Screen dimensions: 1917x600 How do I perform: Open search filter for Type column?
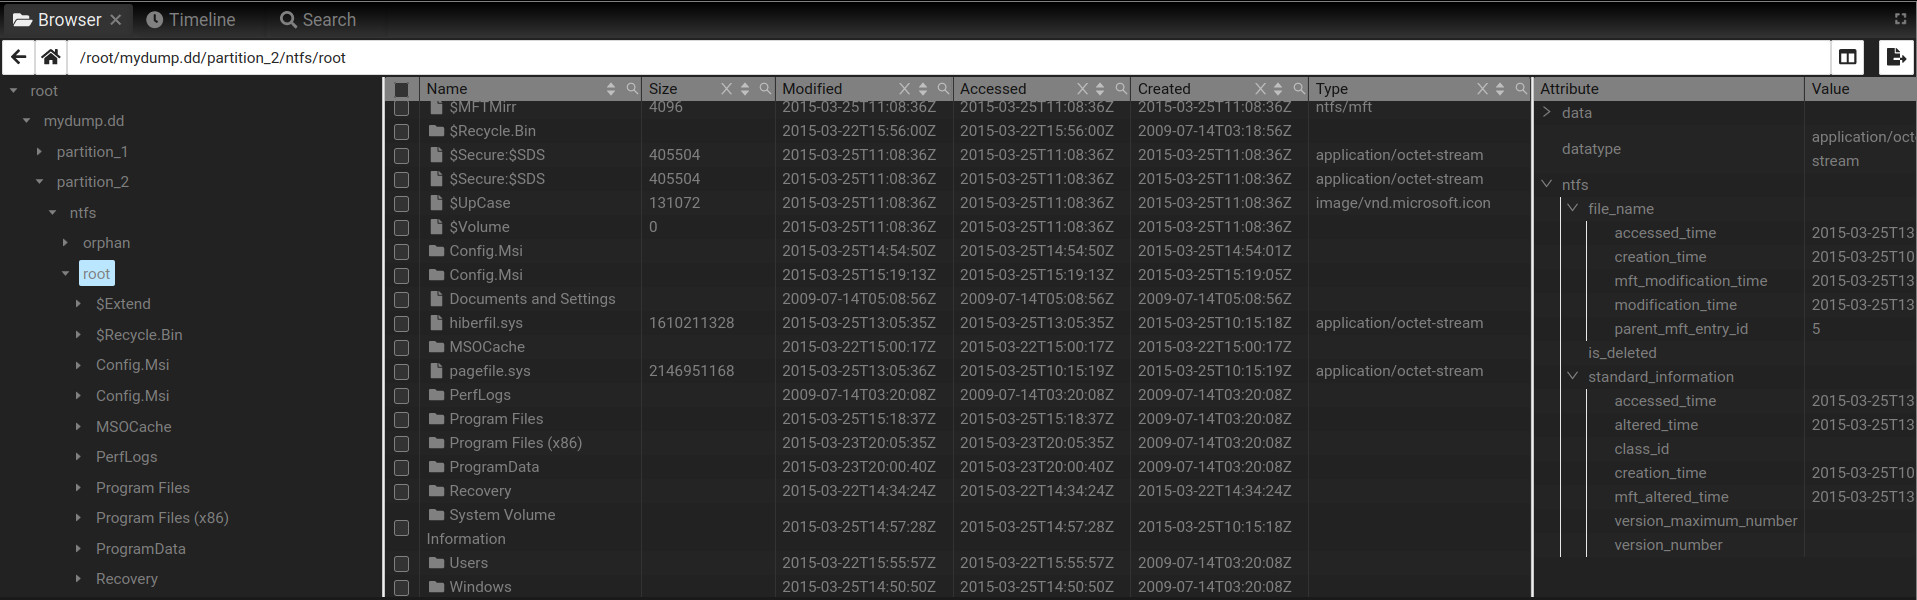[1520, 89]
